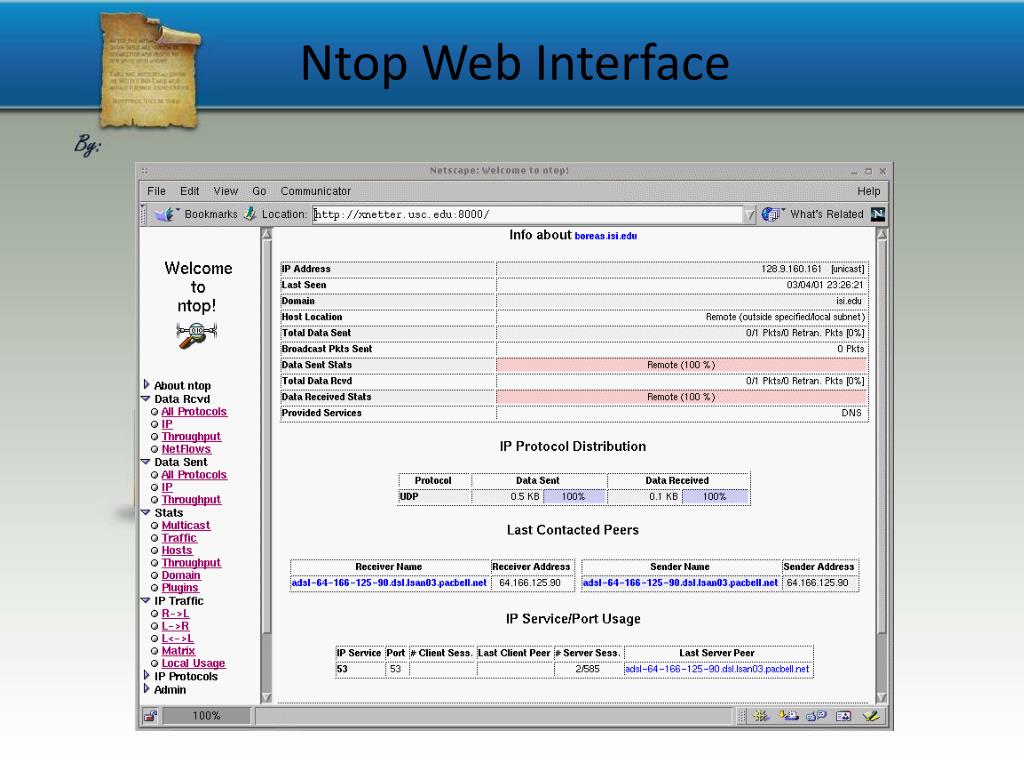Open the Matrix link under IP Traffic
The image size is (1024, 768).
click(x=178, y=651)
